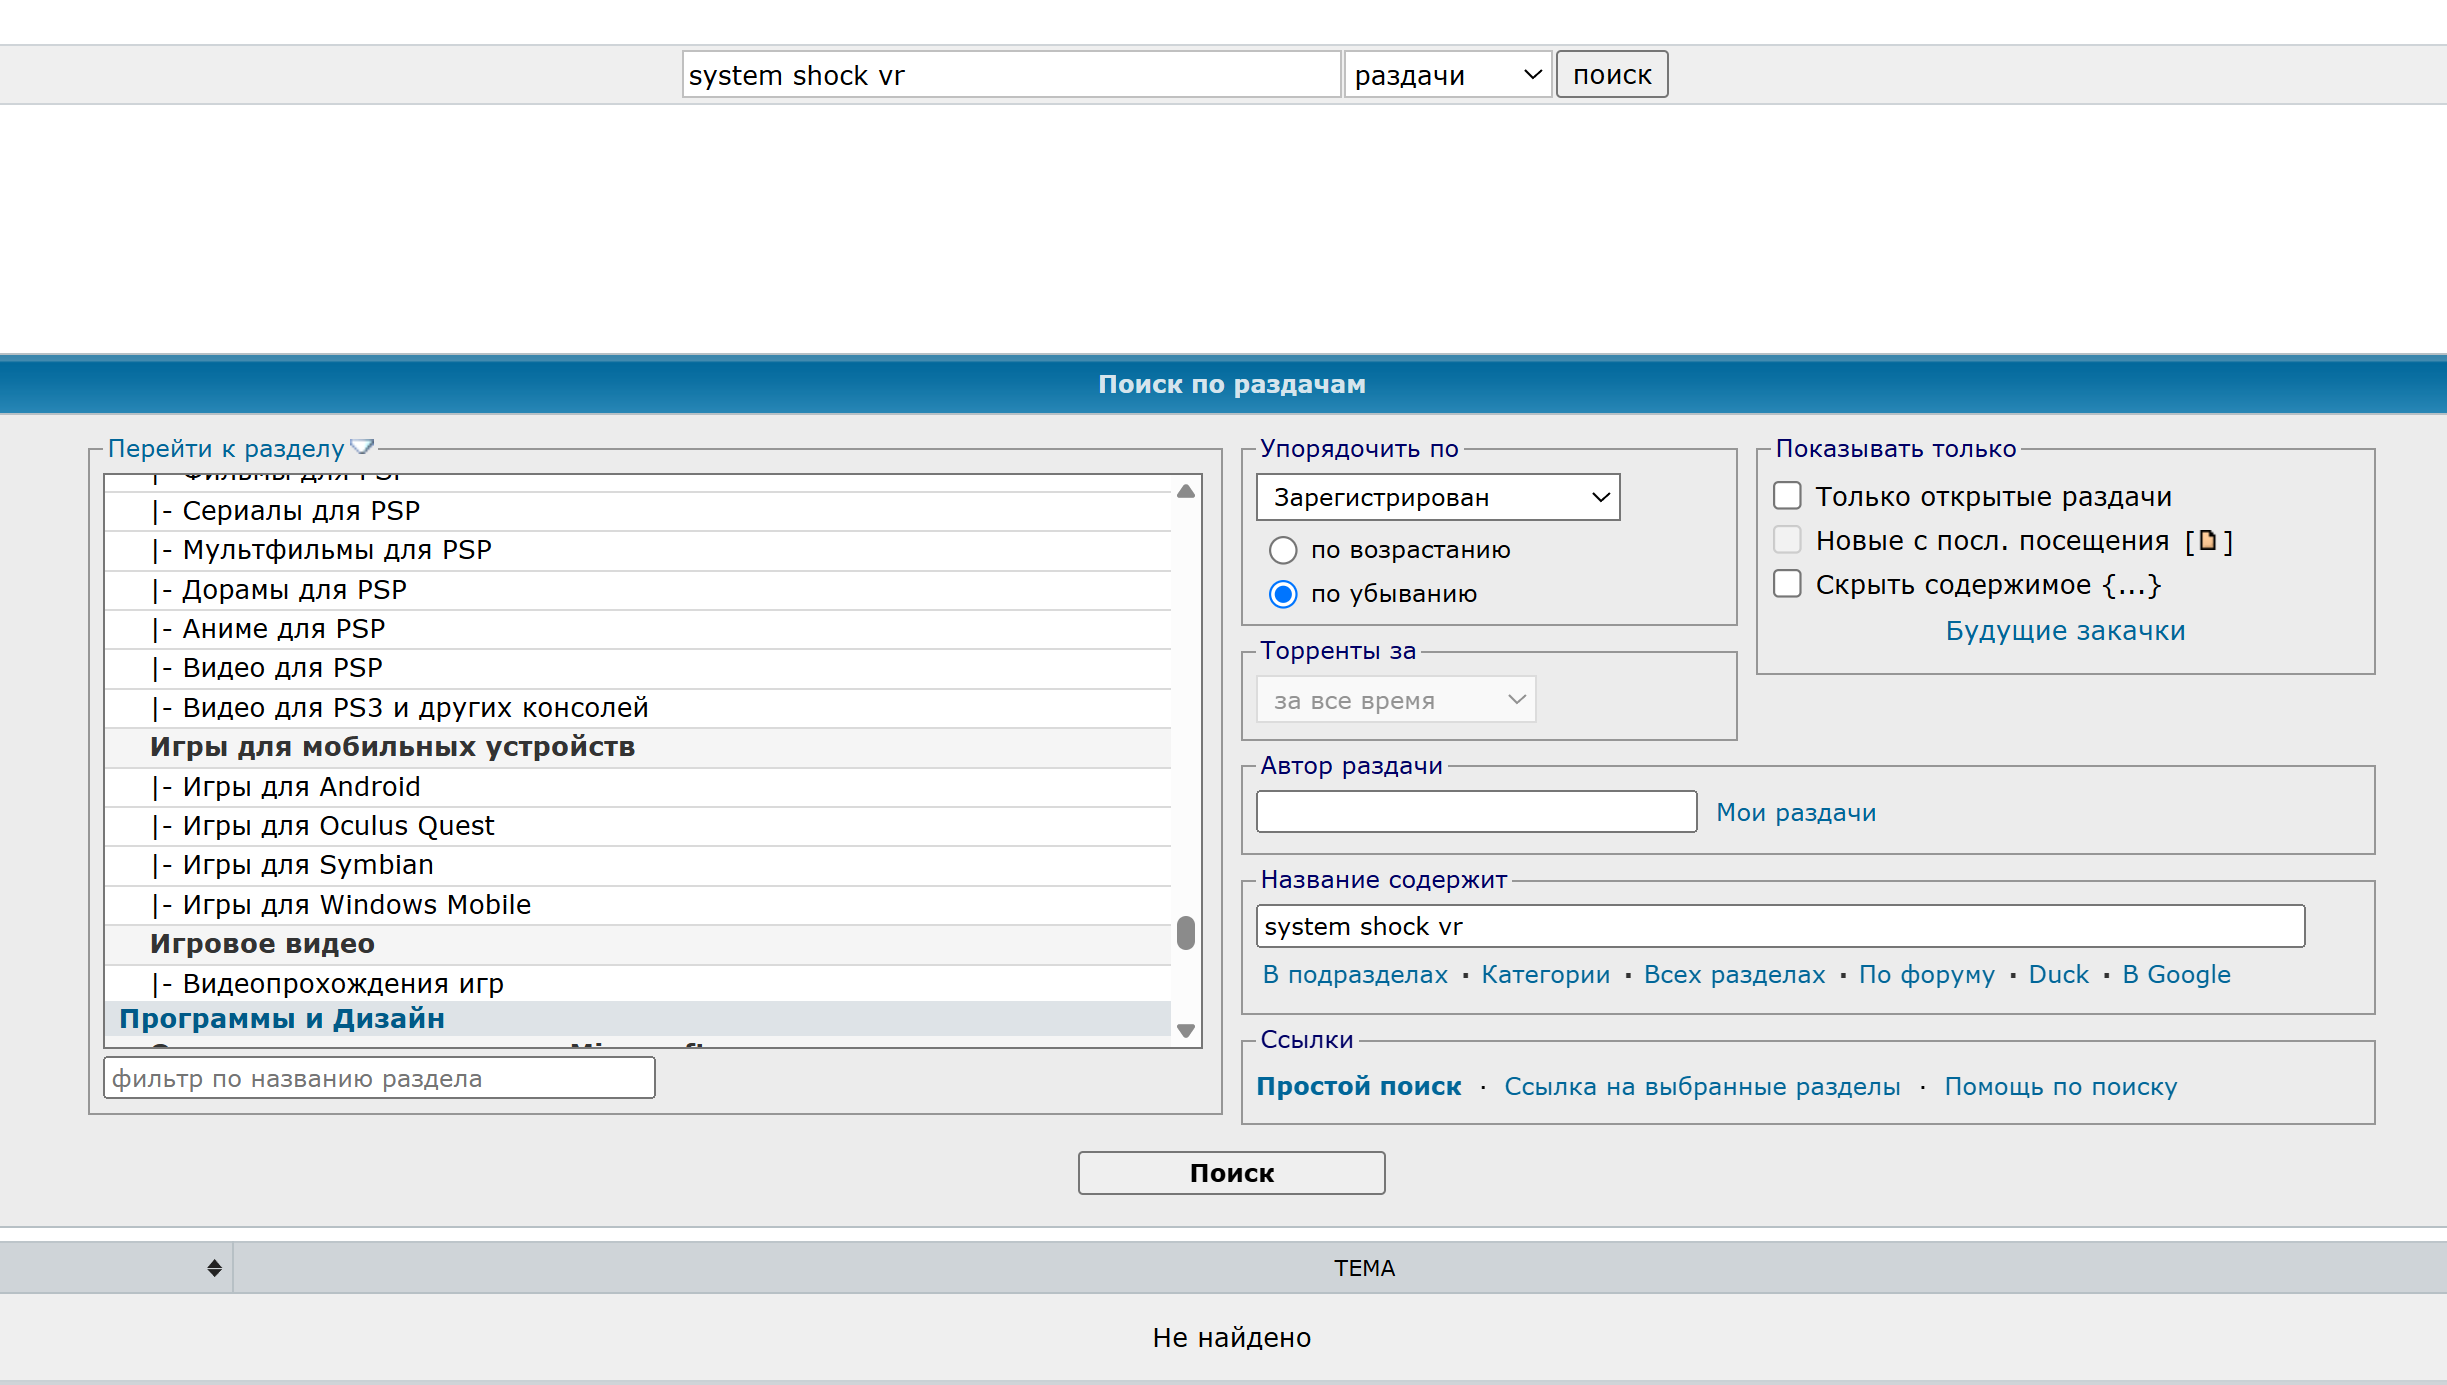This screenshot has width=2447, height=1385.
Task: Focus the Название содержит text field
Action: (x=1780, y=926)
